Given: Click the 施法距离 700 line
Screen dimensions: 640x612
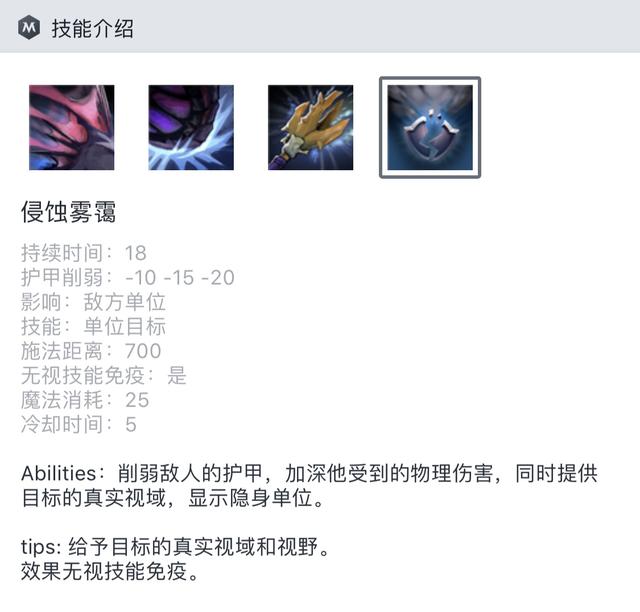Looking at the screenshot, I should (x=91, y=351).
